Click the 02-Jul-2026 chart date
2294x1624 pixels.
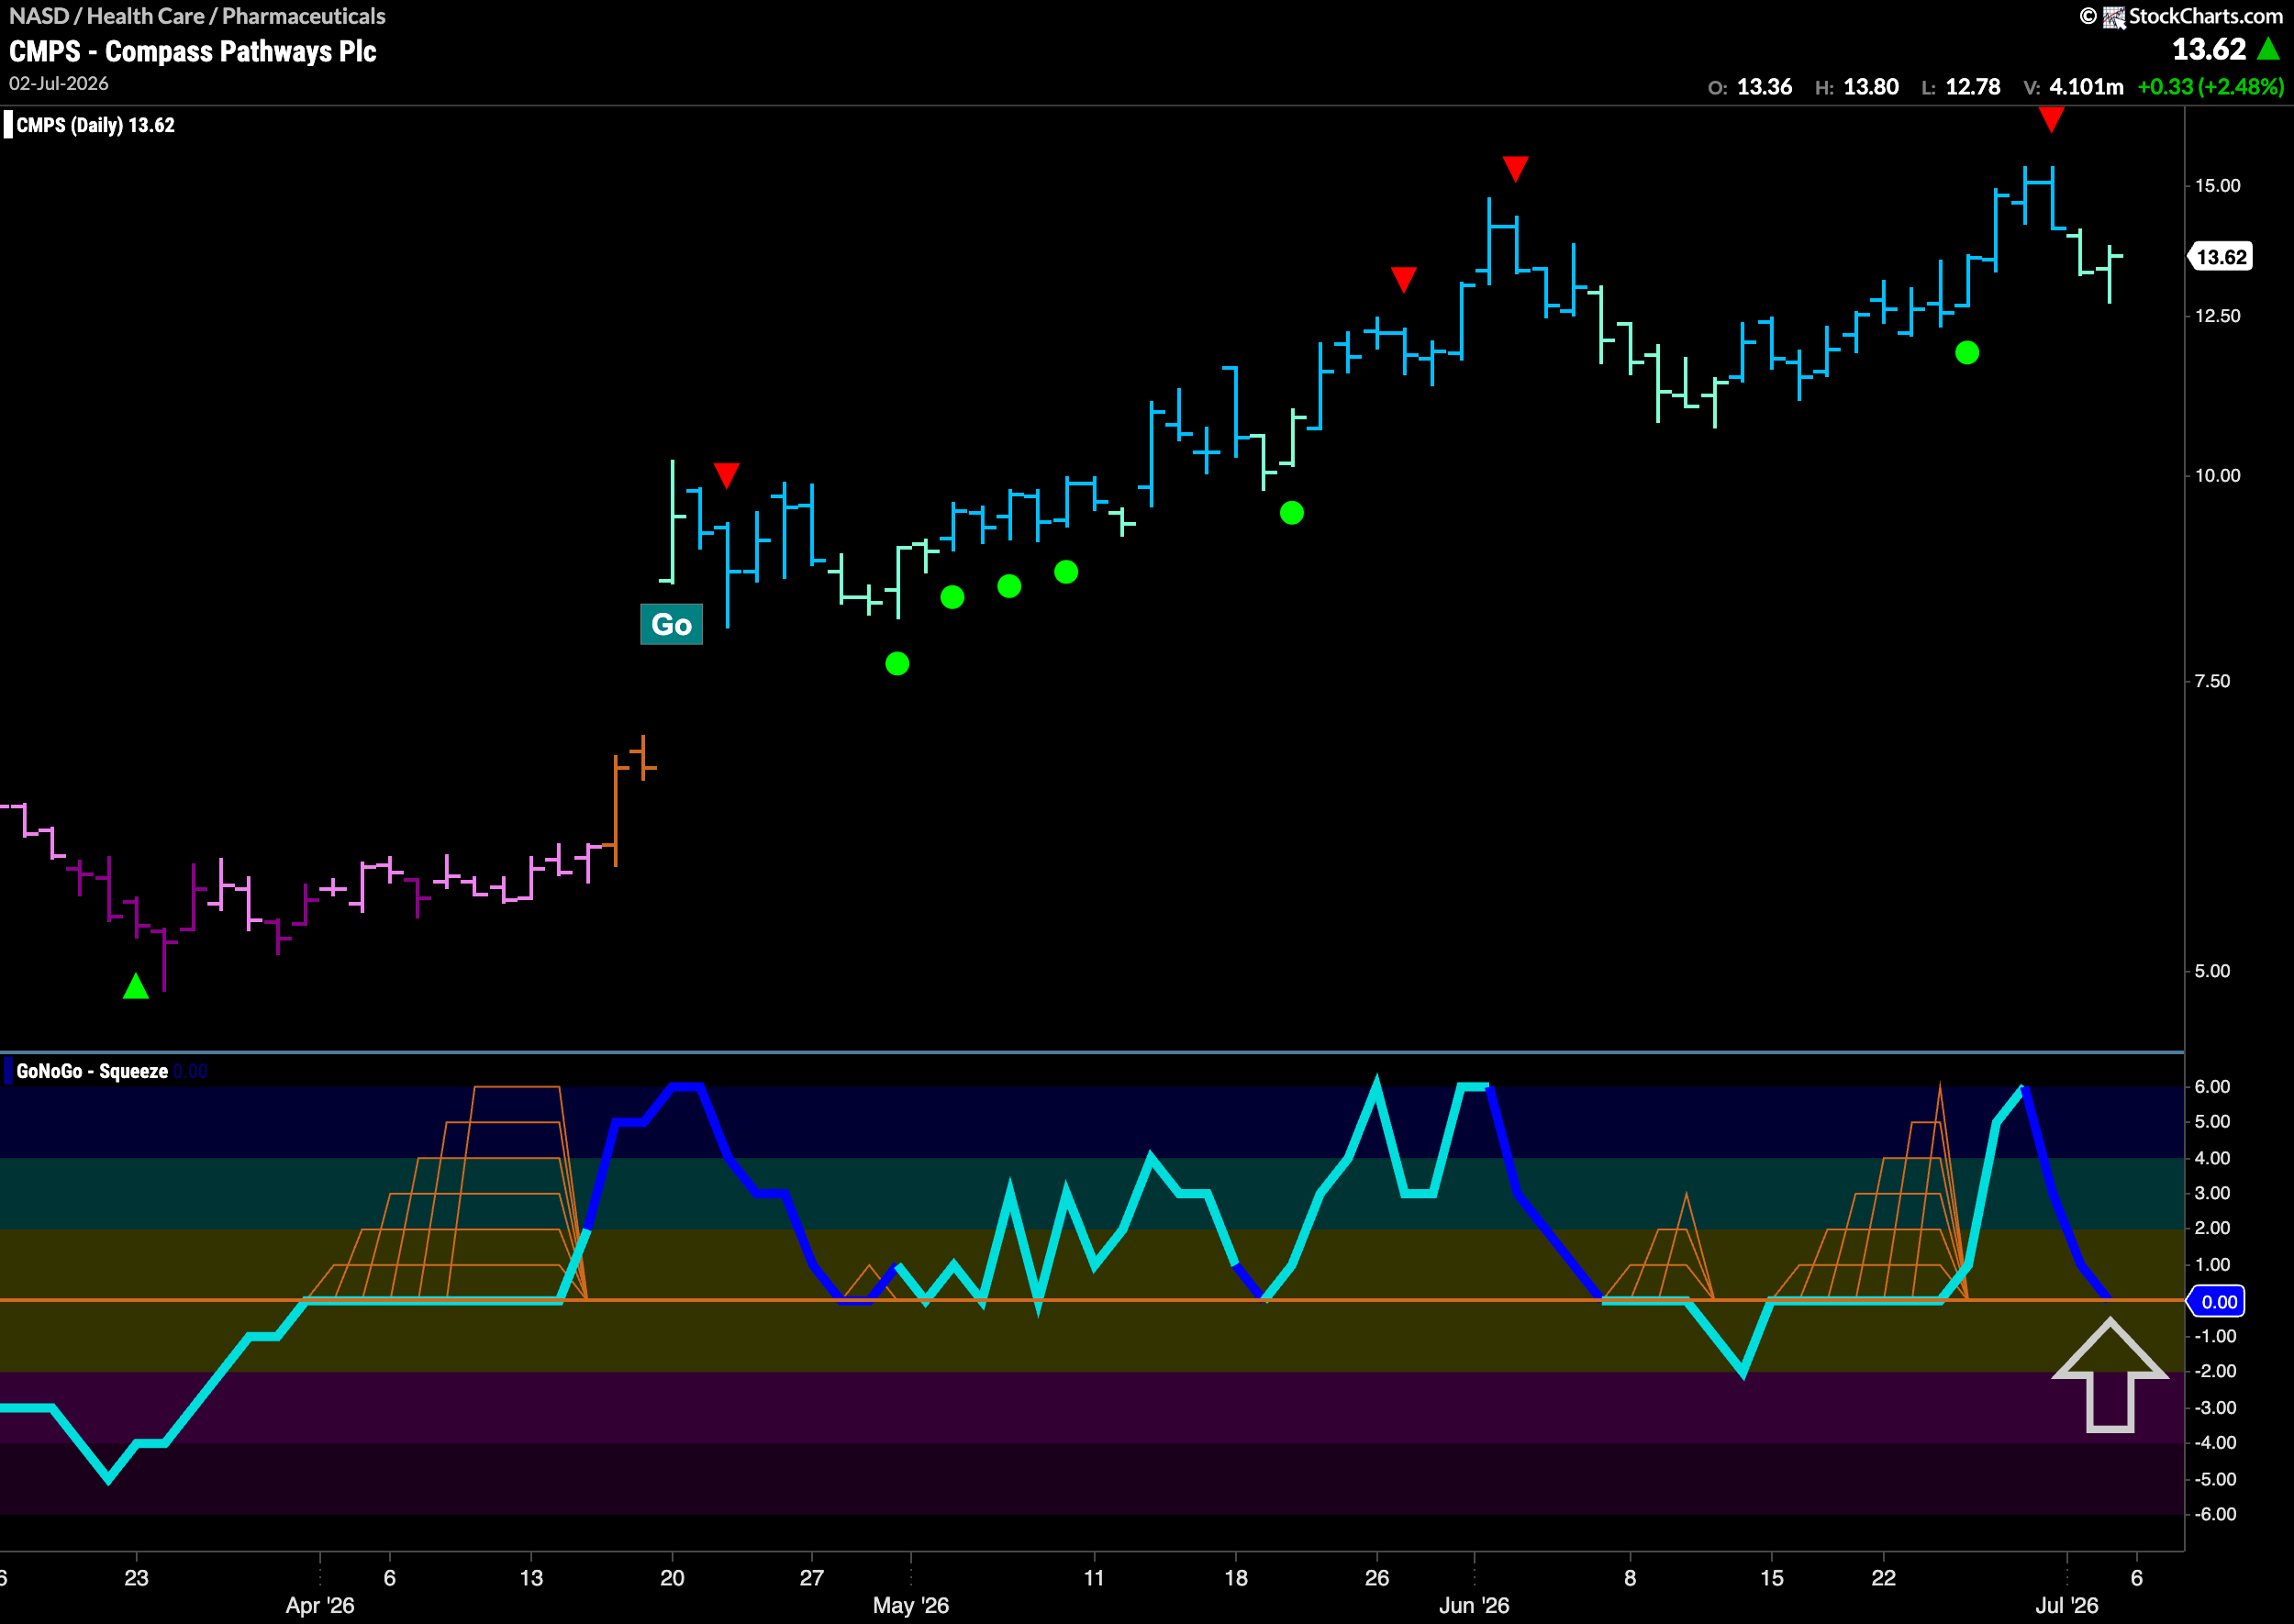coord(59,84)
